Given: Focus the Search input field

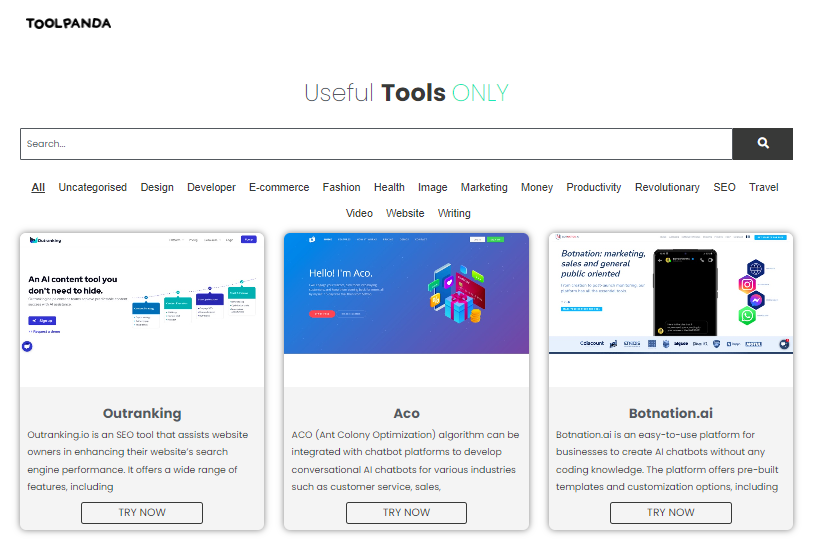Looking at the screenshot, I should point(376,144).
